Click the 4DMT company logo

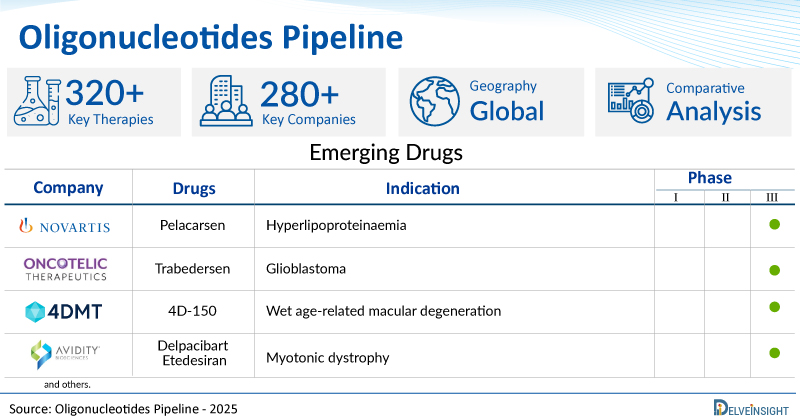[67, 312]
